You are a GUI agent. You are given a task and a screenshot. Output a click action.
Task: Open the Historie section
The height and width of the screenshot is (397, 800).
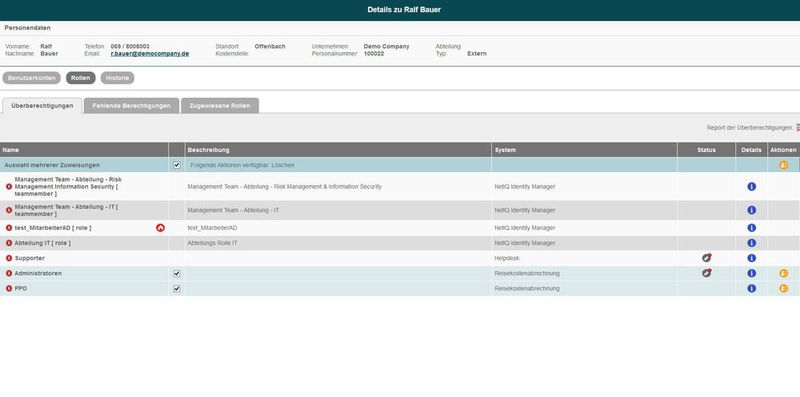point(117,78)
